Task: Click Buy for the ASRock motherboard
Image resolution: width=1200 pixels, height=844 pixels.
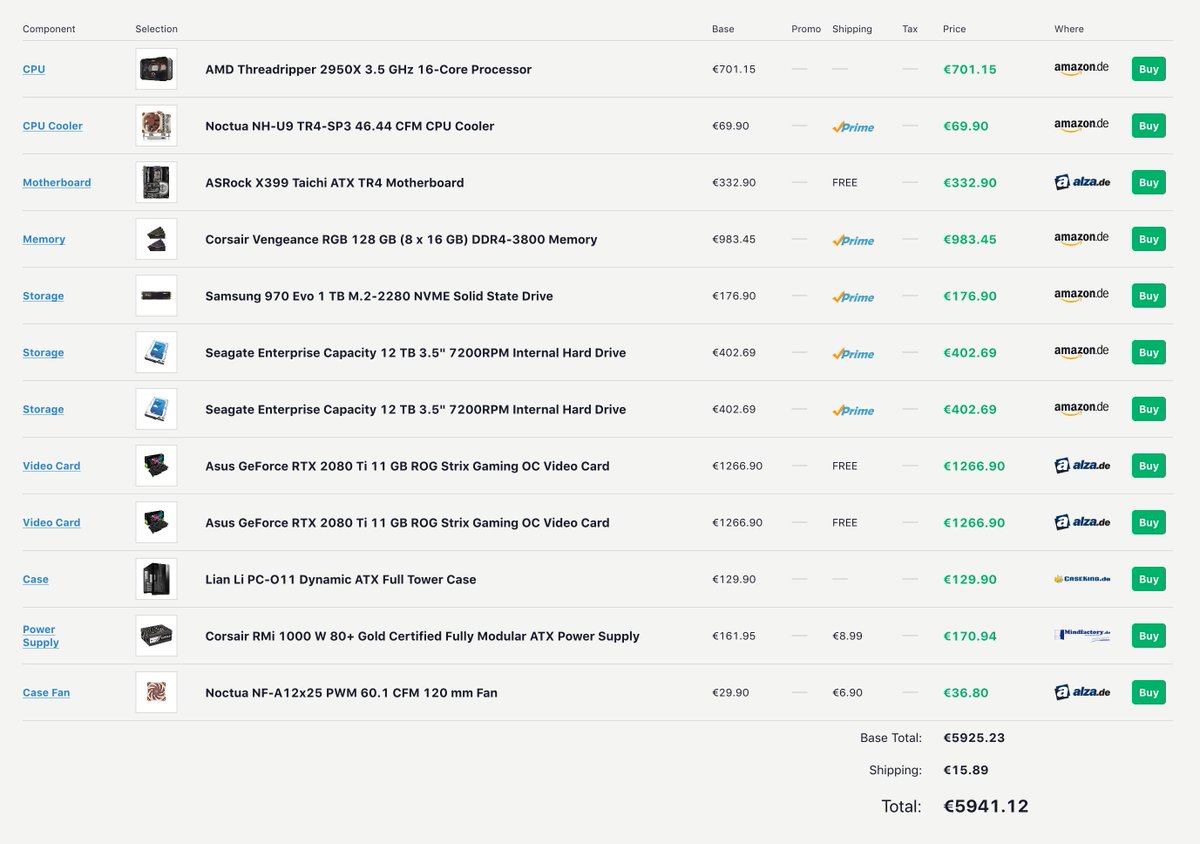Action: coord(1149,182)
